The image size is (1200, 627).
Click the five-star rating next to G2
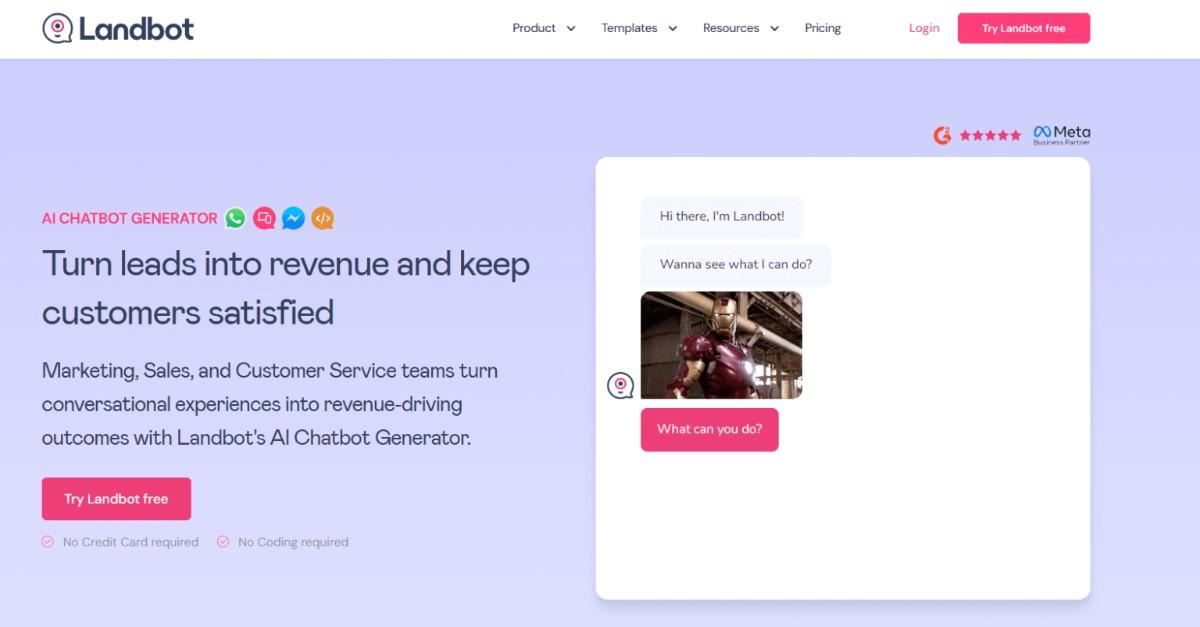click(991, 133)
